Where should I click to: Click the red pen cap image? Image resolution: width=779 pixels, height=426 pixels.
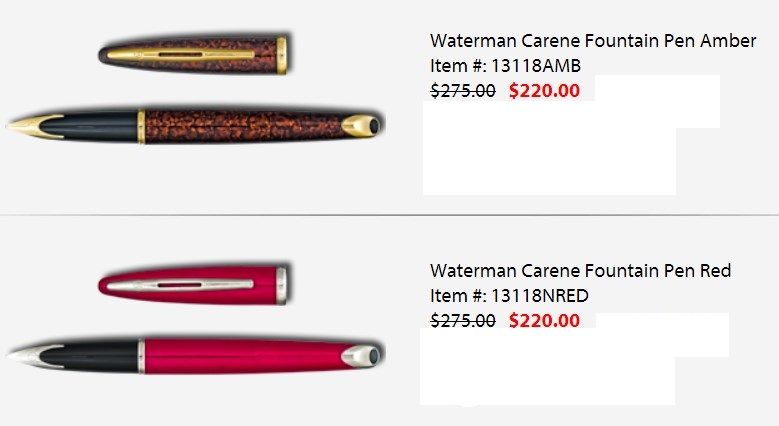[x=194, y=285]
